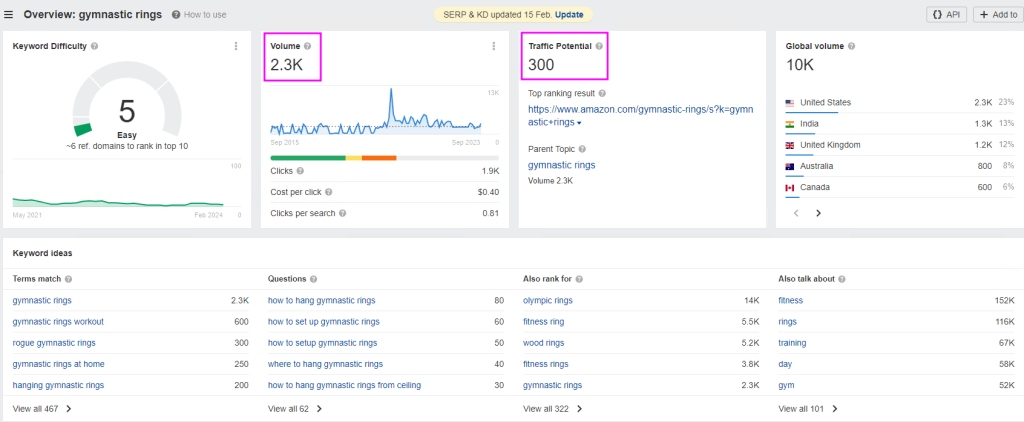Click the API button
This screenshot has height=422, width=1024.
pos(946,15)
